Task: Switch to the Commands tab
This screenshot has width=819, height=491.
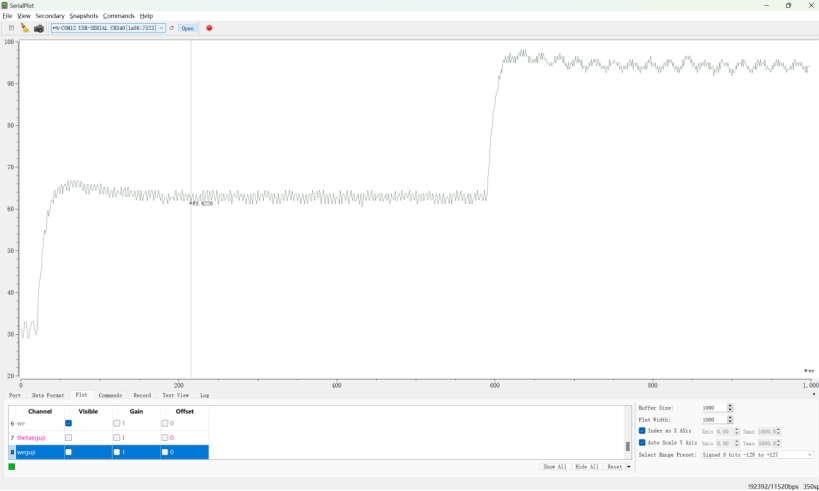Action: [110, 395]
